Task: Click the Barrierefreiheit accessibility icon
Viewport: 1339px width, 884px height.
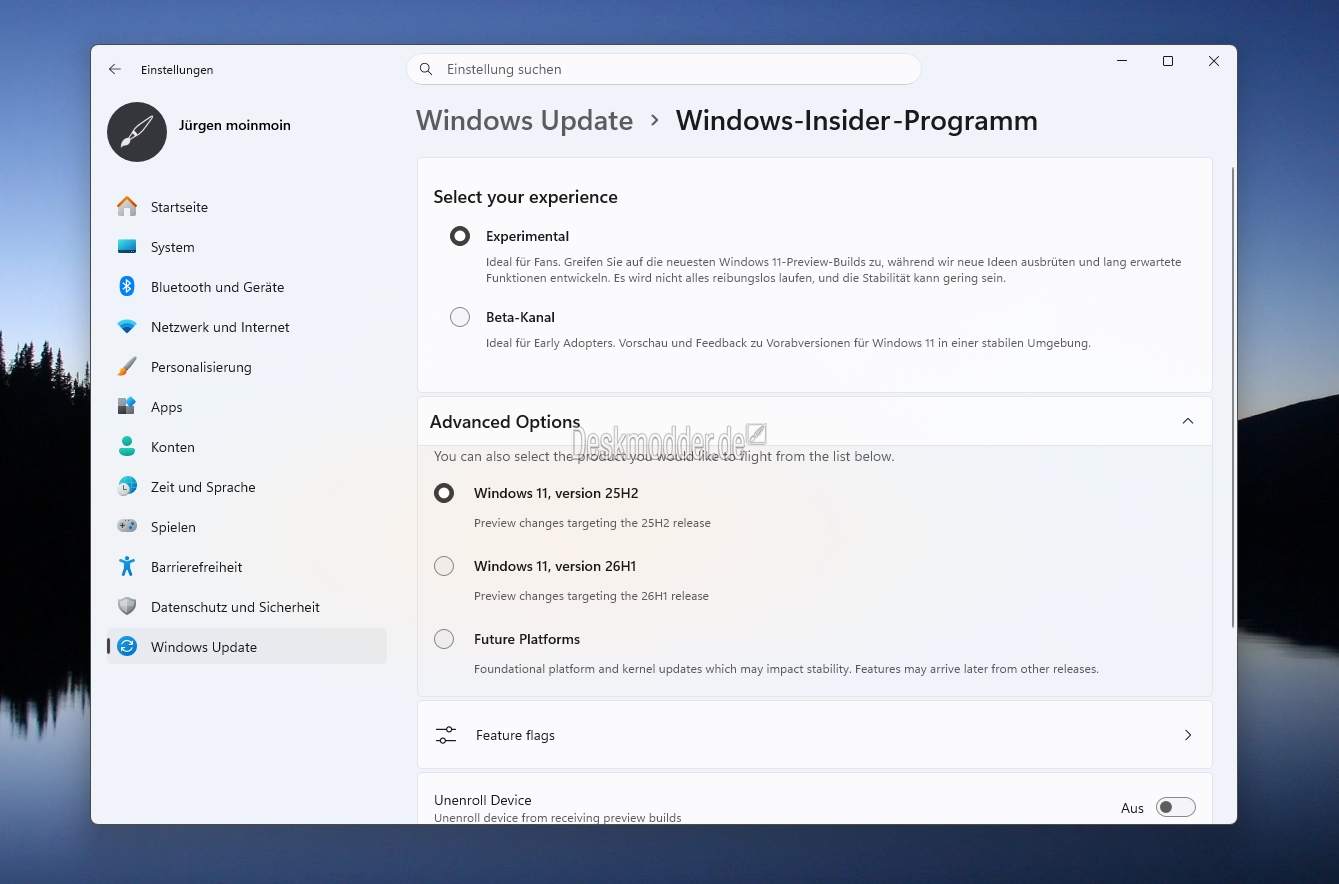Action: (x=127, y=567)
